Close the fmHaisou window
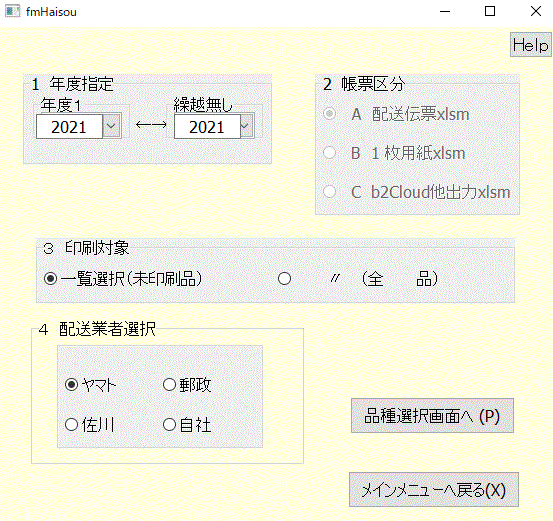 536,11
